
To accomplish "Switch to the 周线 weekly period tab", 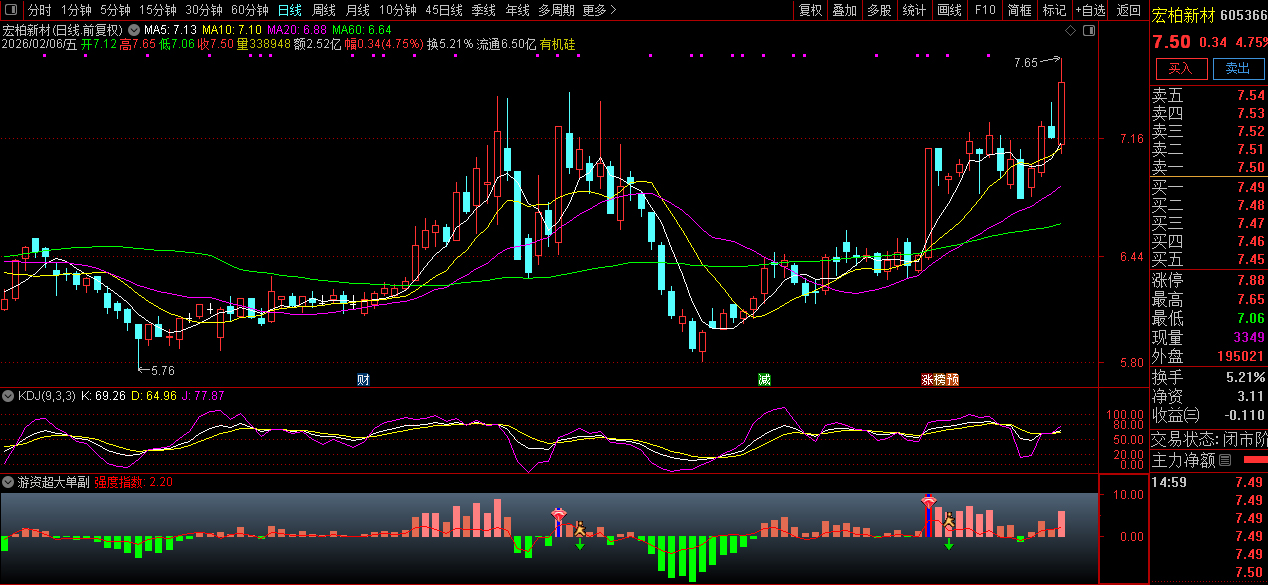I will (x=323, y=10).
